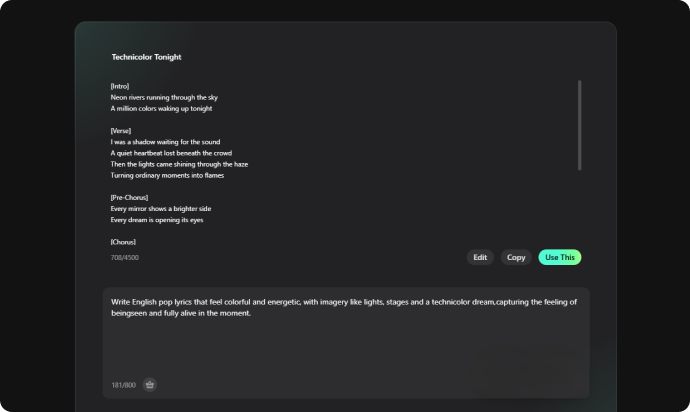Click the [Chorus] section tag

tap(123, 242)
